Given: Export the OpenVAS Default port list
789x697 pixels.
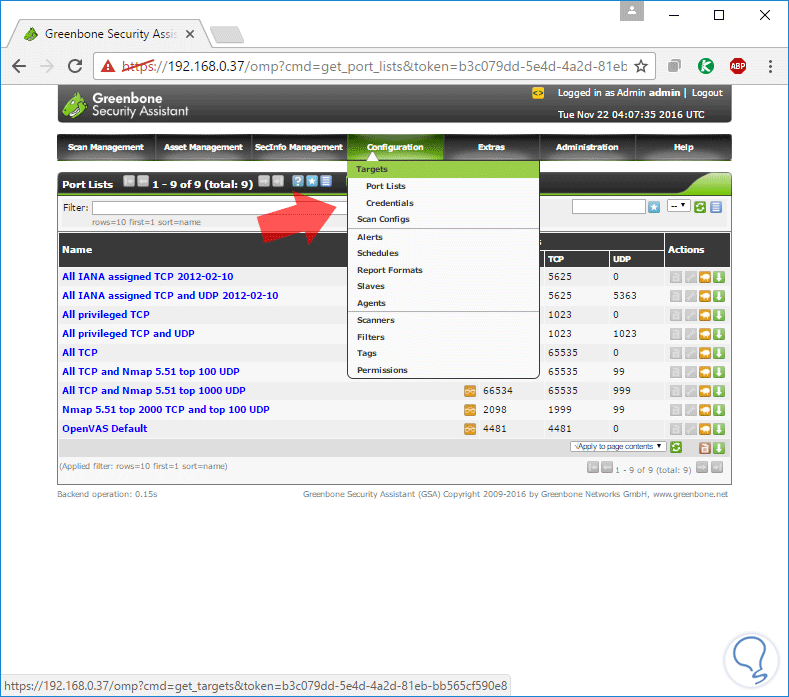Looking at the screenshot, I should [x=719, y=429].
